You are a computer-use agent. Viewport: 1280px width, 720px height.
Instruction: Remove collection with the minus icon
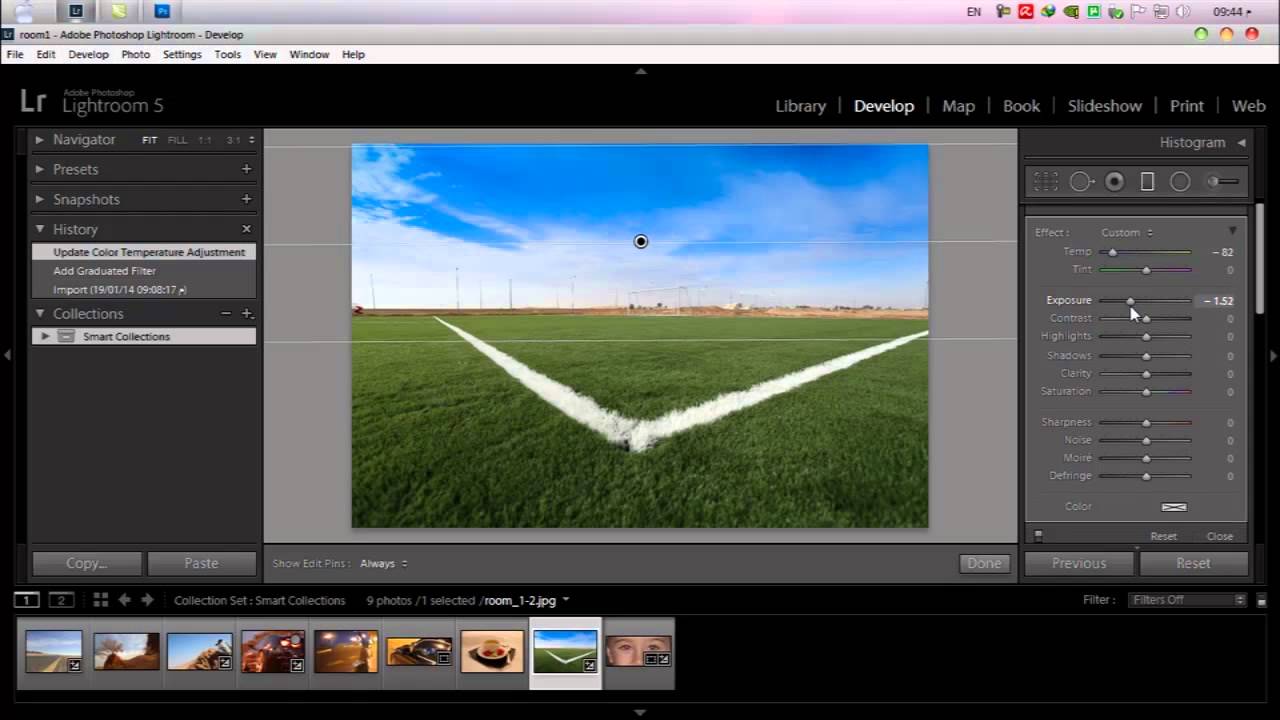pos(226,313)
